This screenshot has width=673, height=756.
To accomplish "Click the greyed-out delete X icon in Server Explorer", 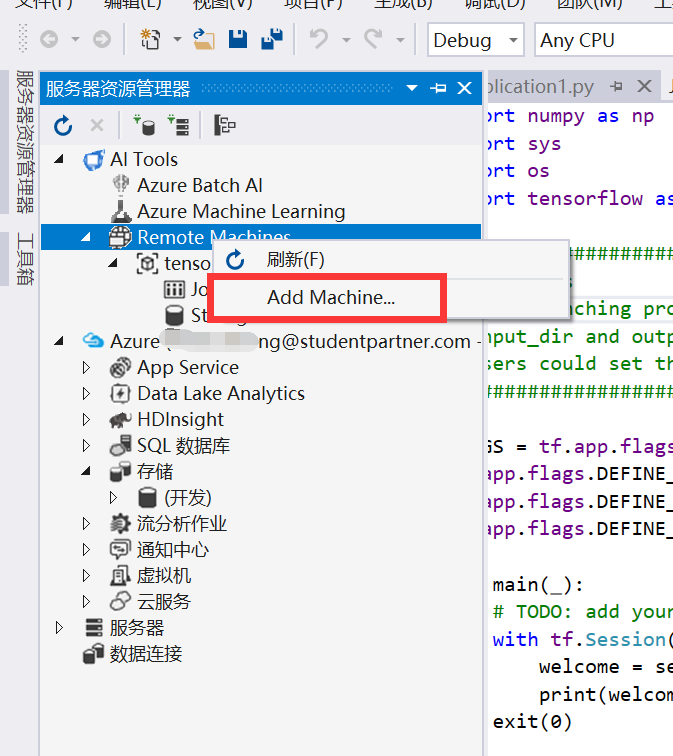I will (x=97, y=126).
